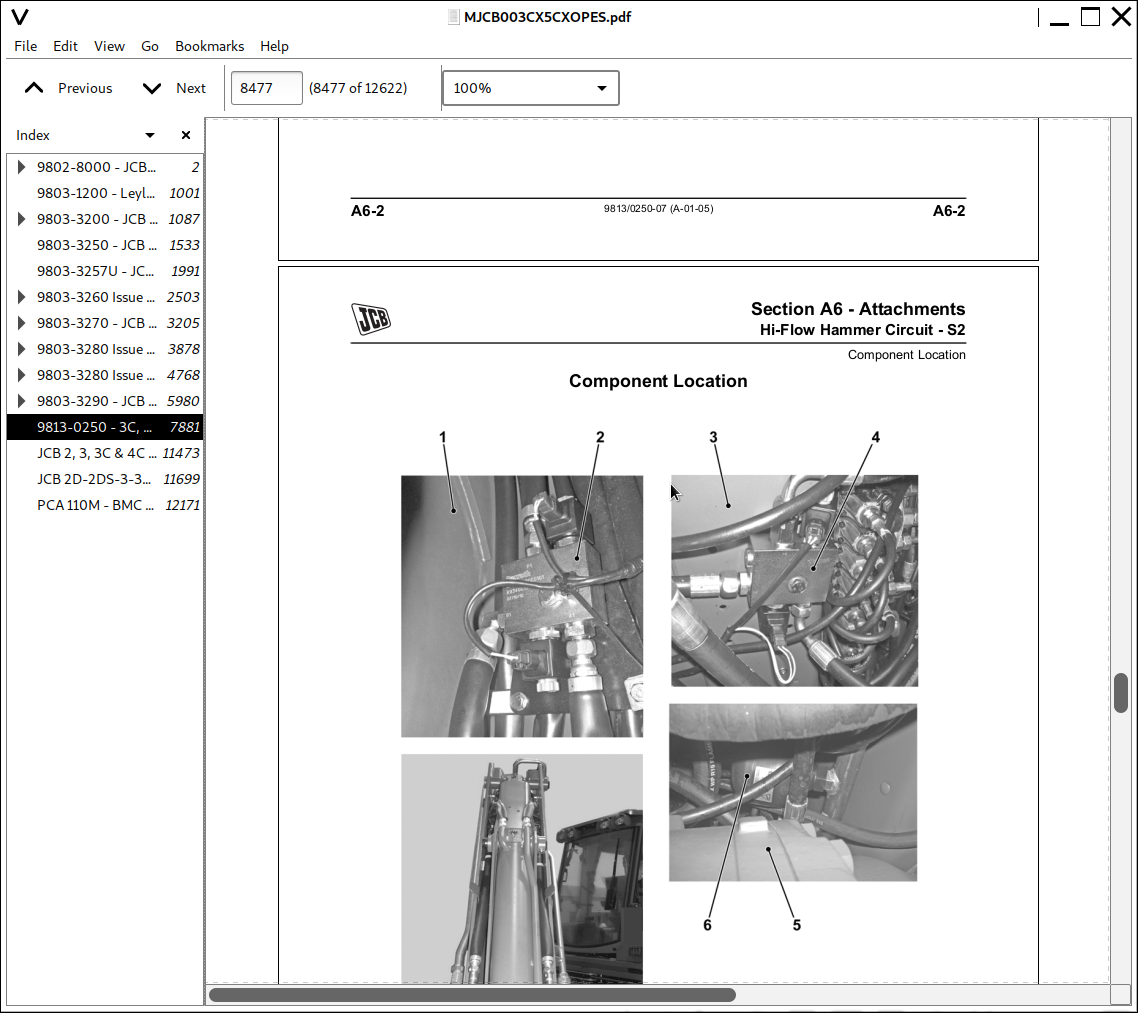1138x1013 pixels.
Task: Click the Previous page up-arrow icon
Action: click(x=34, y=88)
